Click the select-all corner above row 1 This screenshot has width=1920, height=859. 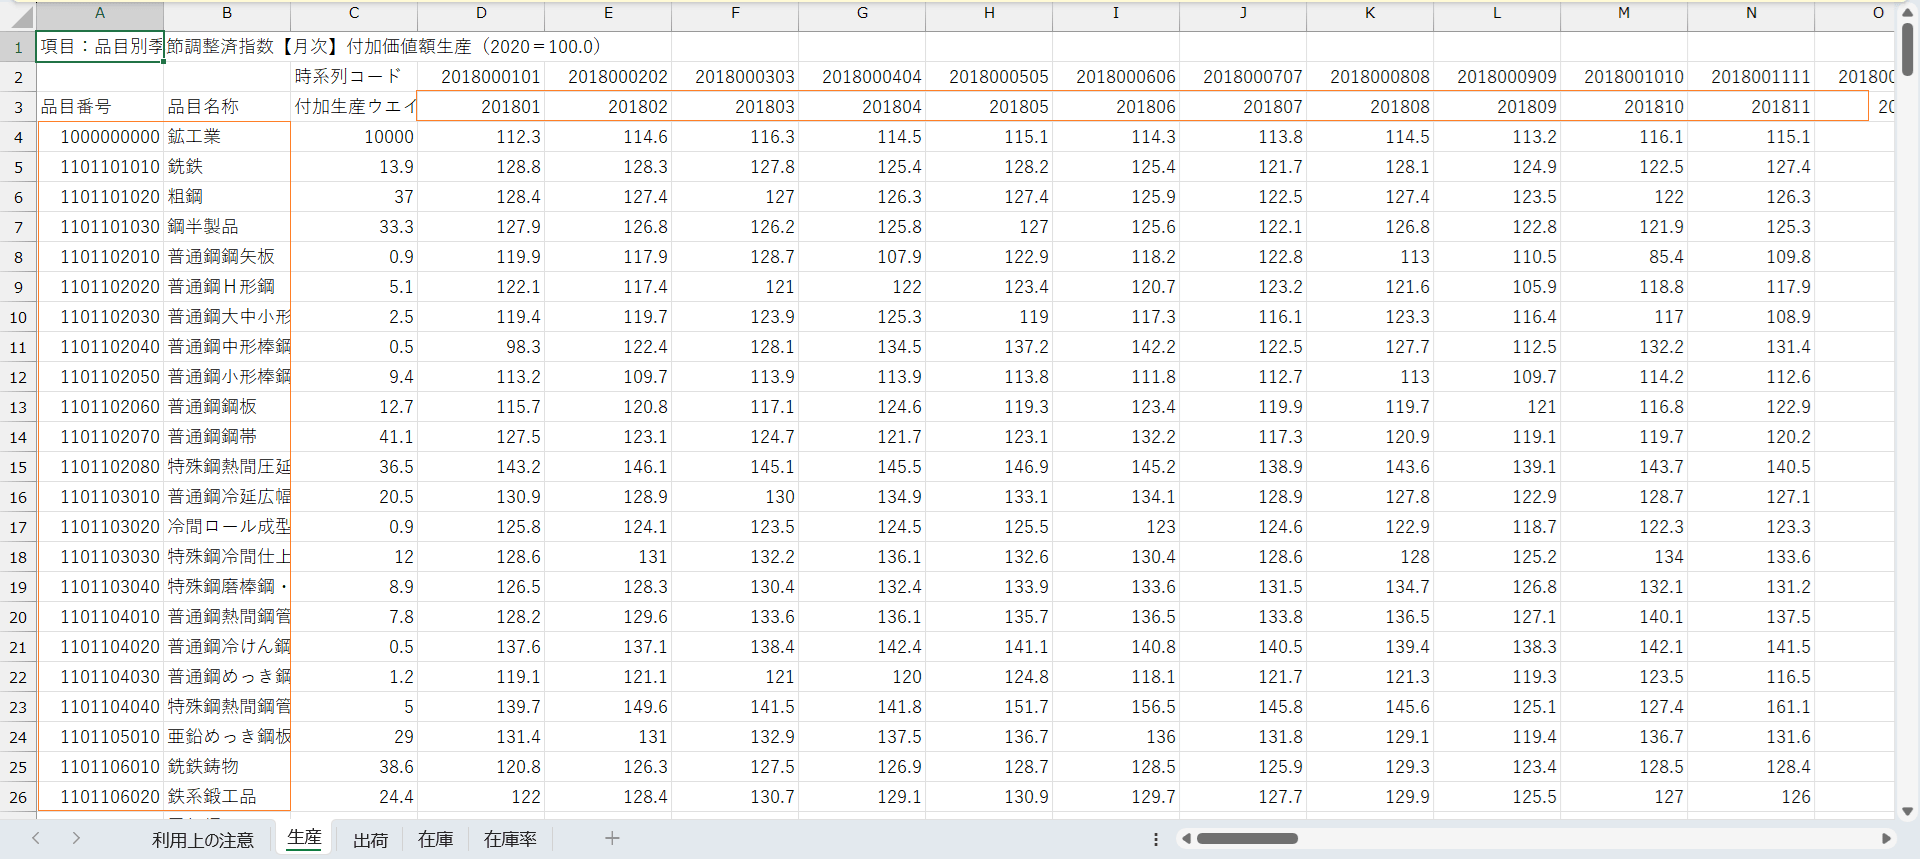pos(18,14)
